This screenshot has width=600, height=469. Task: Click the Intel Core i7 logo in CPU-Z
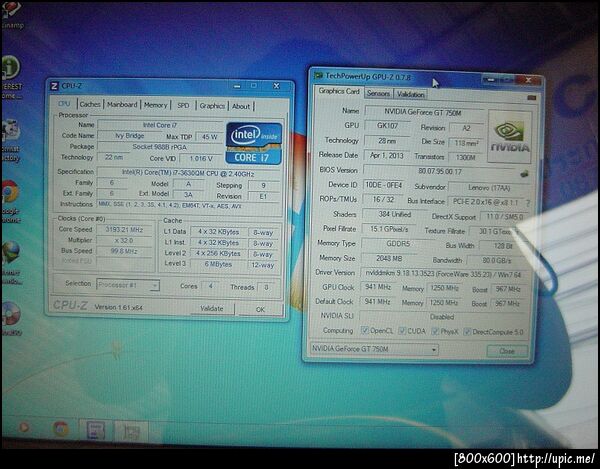pyautogui.click(x=254, y=143)
